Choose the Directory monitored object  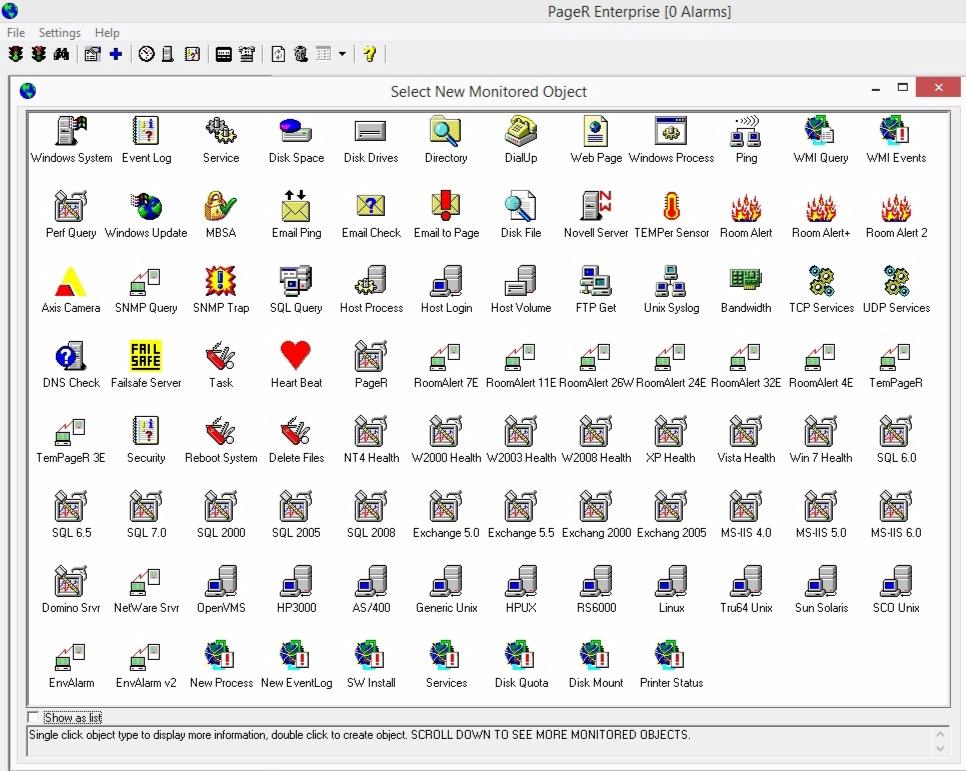tap(446, 131)
